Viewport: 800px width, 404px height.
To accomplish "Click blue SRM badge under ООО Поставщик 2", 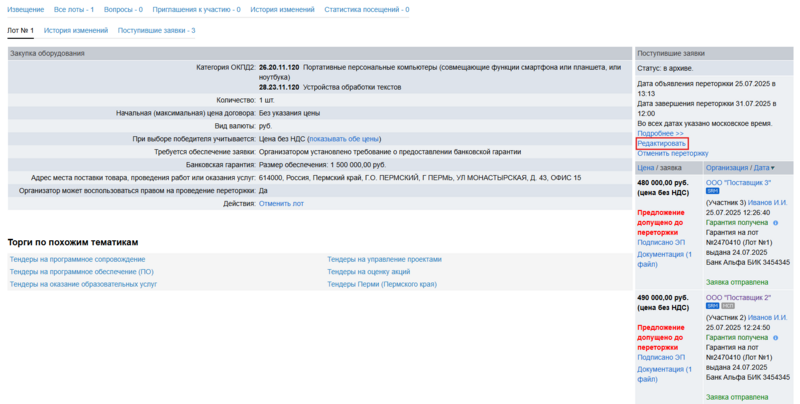I will pyautogui.click(x=712, y=307).
